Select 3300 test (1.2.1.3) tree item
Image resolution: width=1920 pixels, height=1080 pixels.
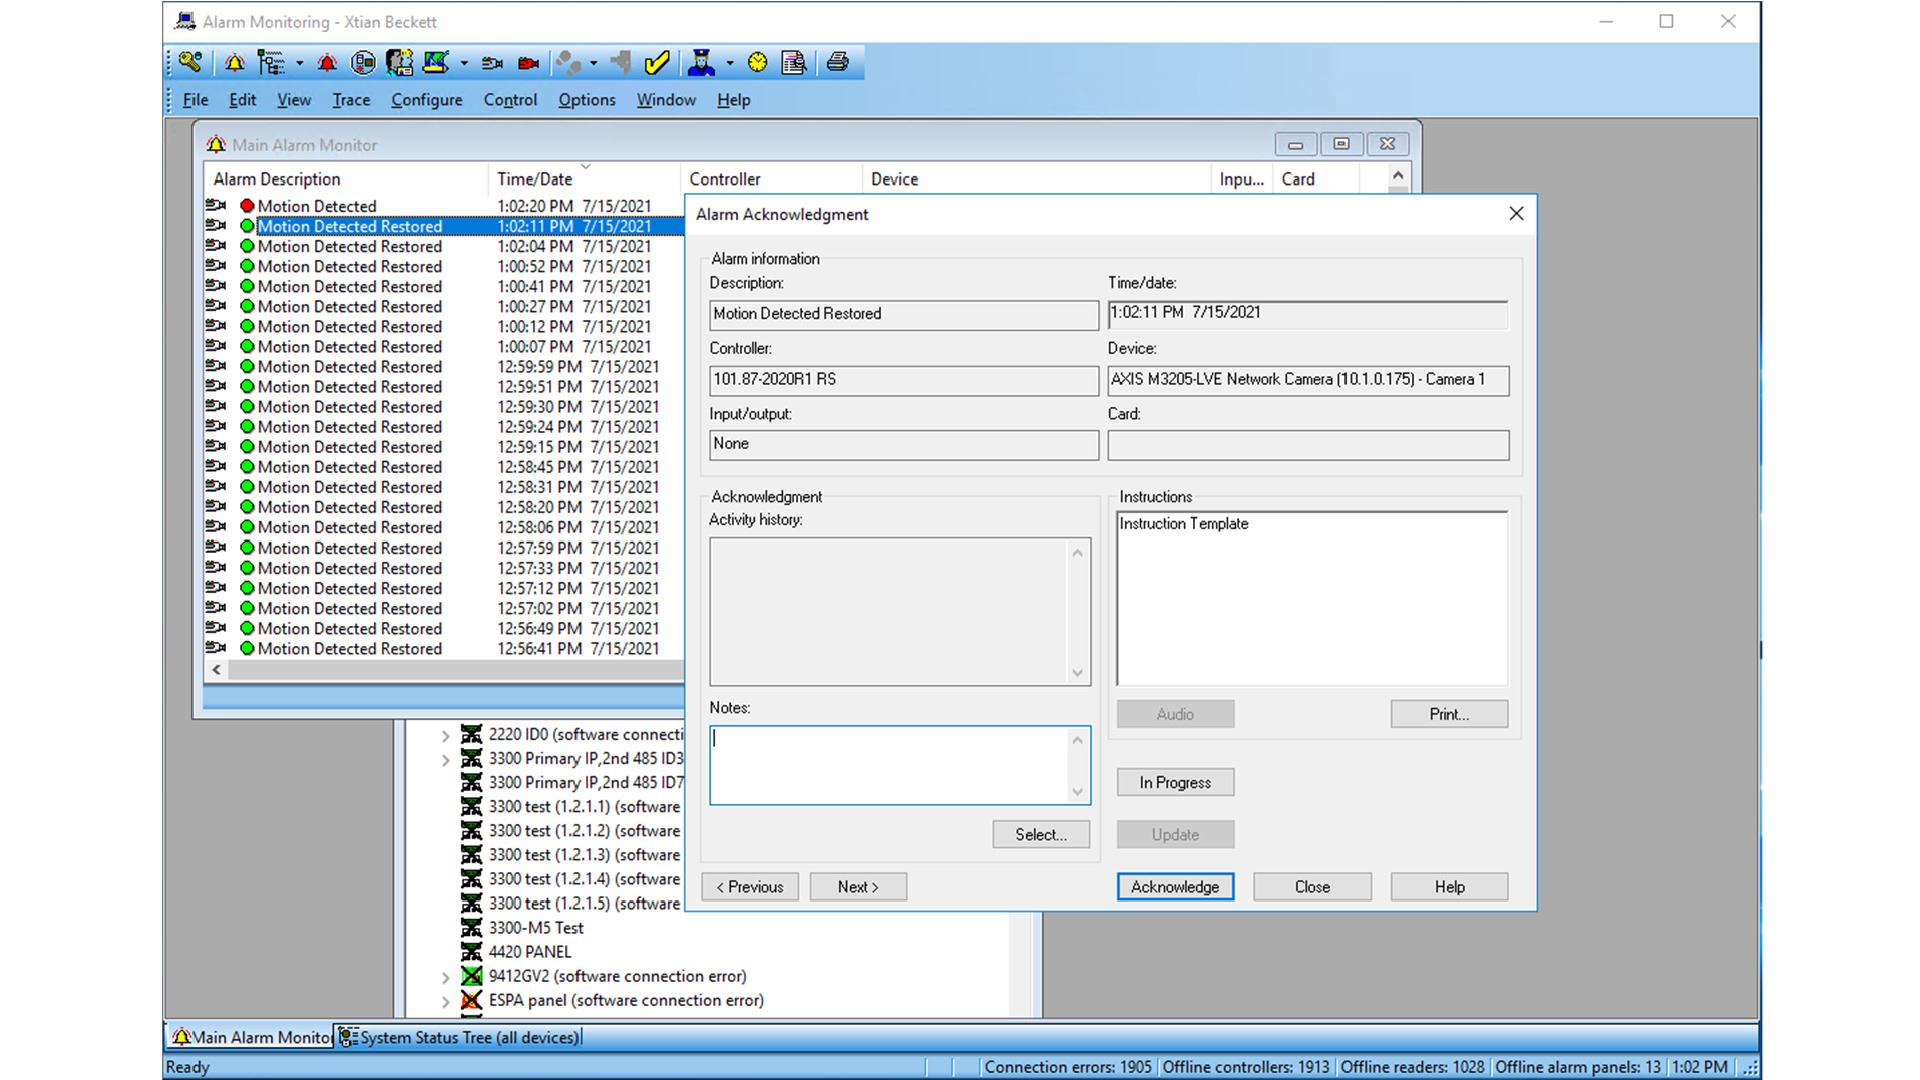pos(584,855)
